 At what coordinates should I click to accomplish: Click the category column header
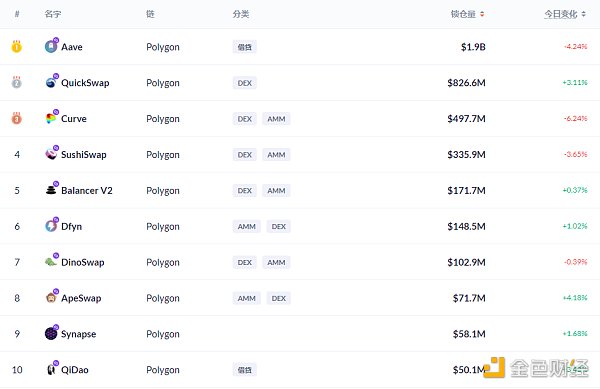point(241,14)
